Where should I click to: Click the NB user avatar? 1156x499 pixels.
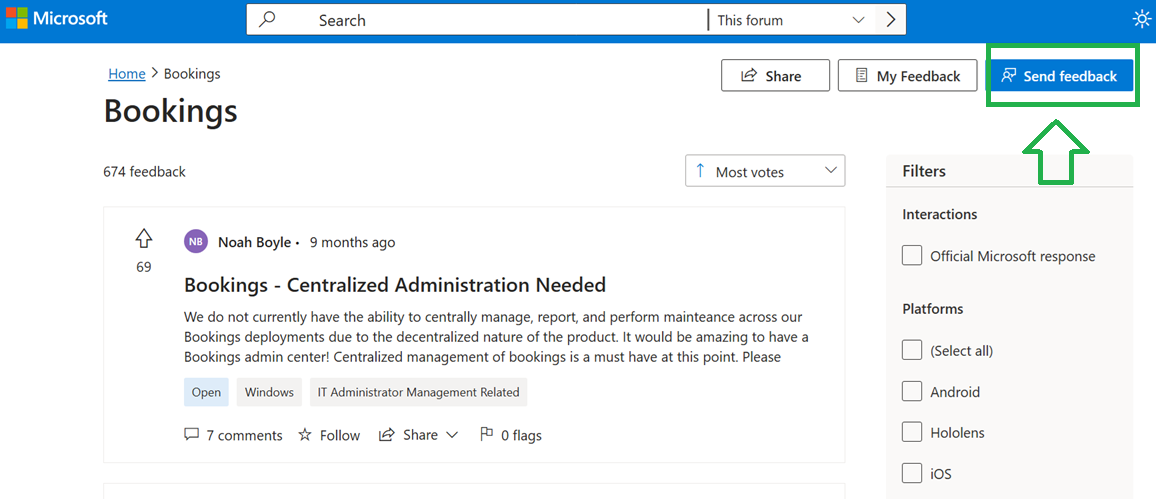coord(195,242)
